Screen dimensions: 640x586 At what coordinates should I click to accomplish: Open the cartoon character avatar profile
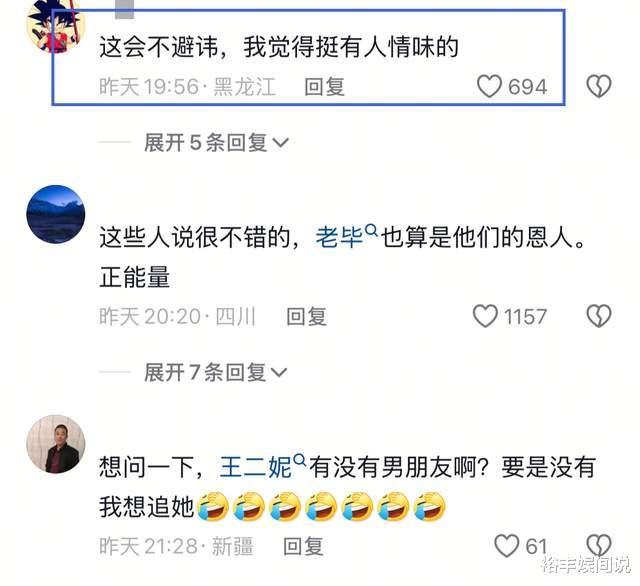pos(56,25)
